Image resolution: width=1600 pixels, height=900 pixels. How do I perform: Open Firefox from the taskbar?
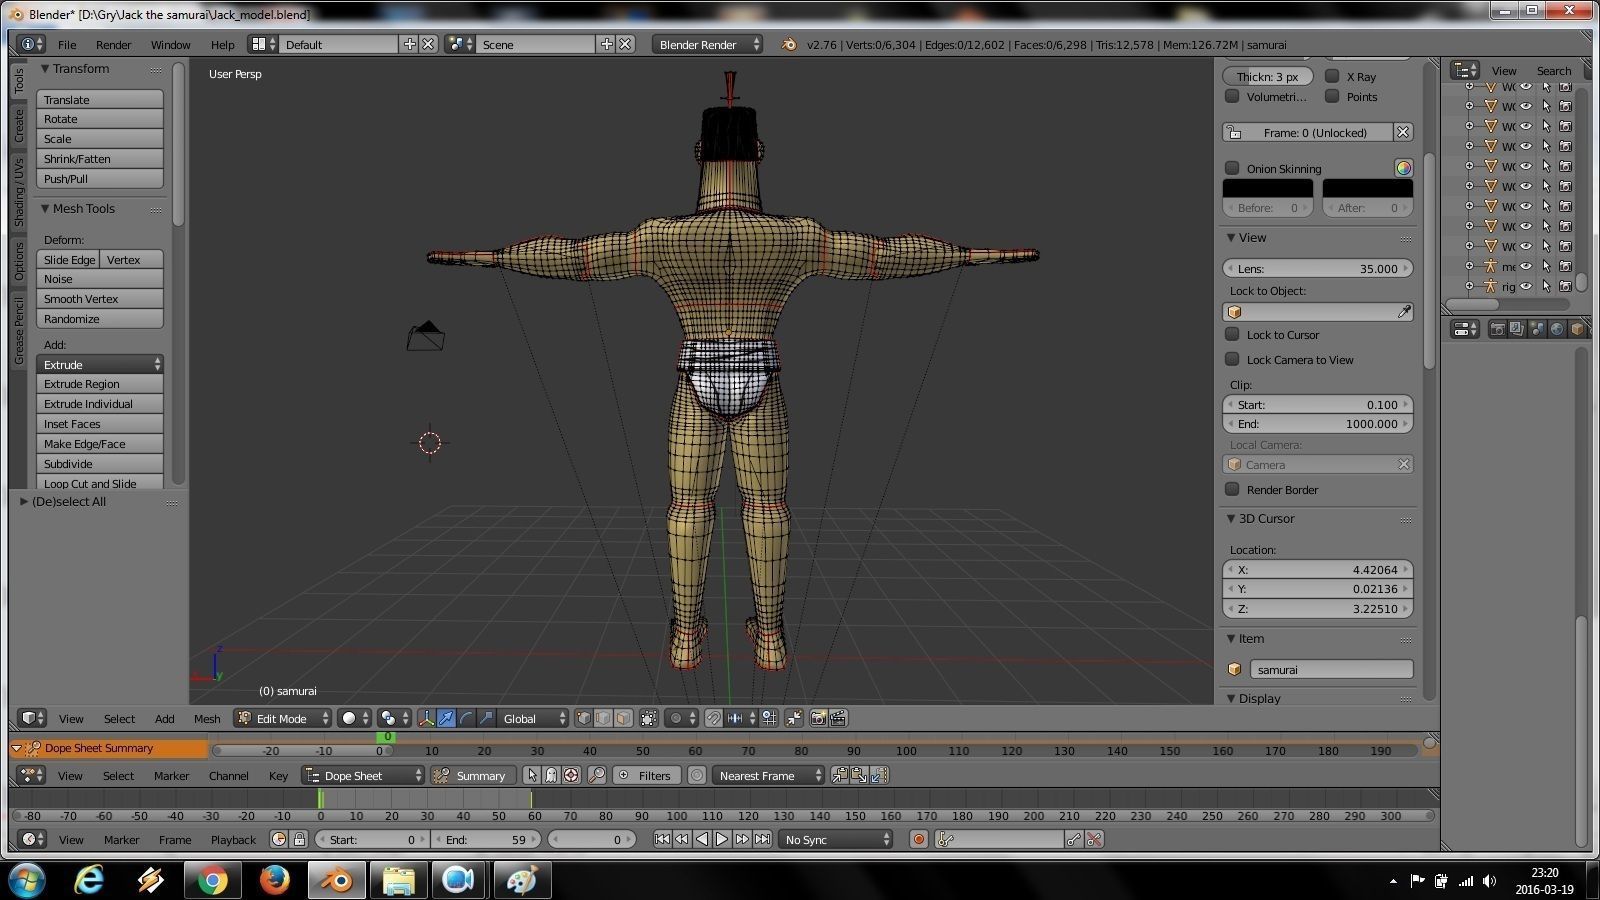pos(274,880)
